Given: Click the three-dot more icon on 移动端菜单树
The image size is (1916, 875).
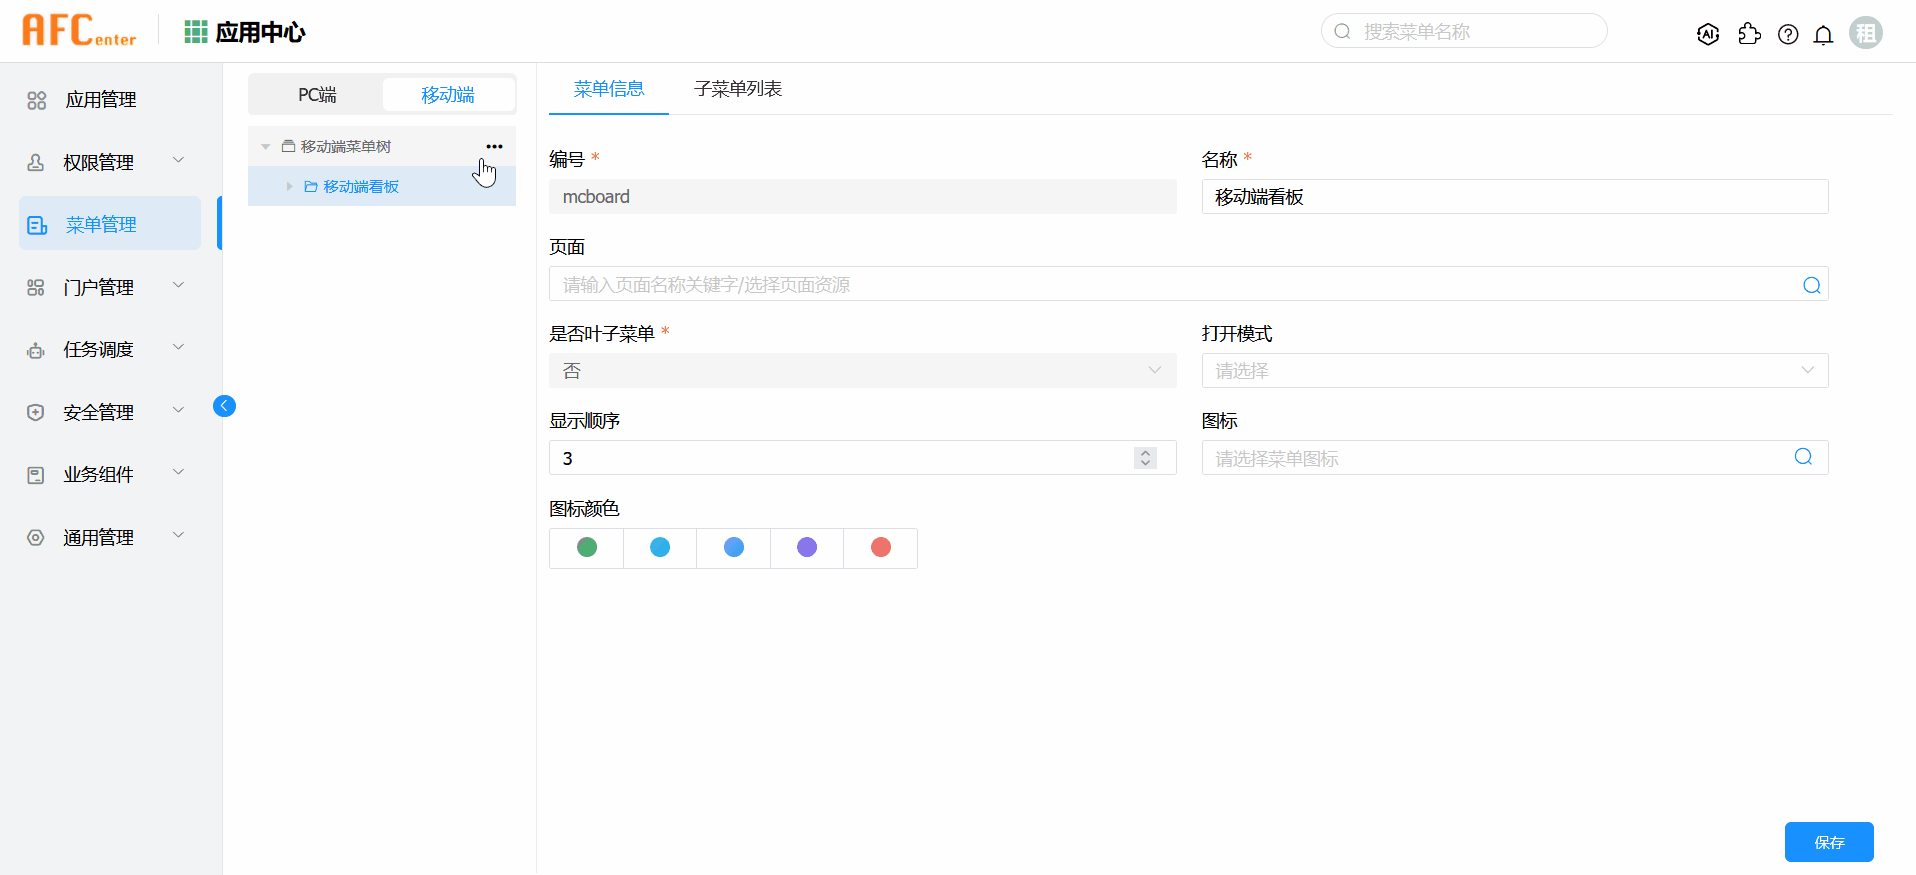Looking at the screenshot, I should [494, 147].
